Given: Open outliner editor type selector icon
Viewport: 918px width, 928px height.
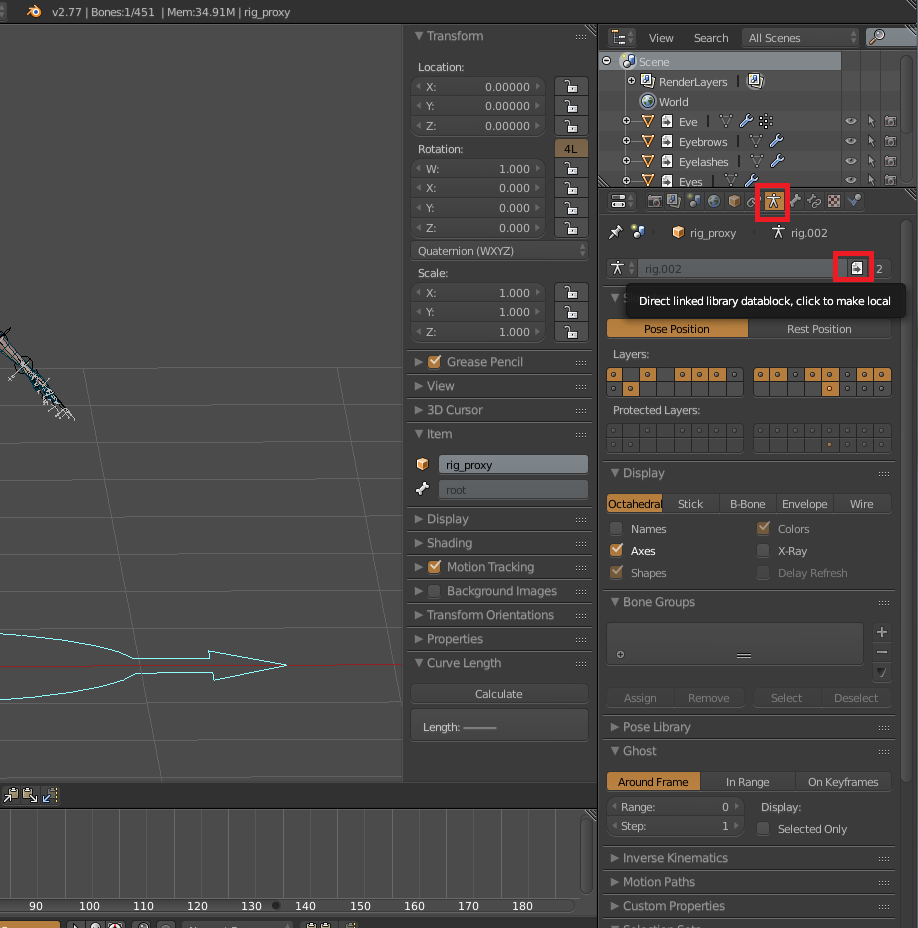Looking at the screenshot, I should 622,38.
